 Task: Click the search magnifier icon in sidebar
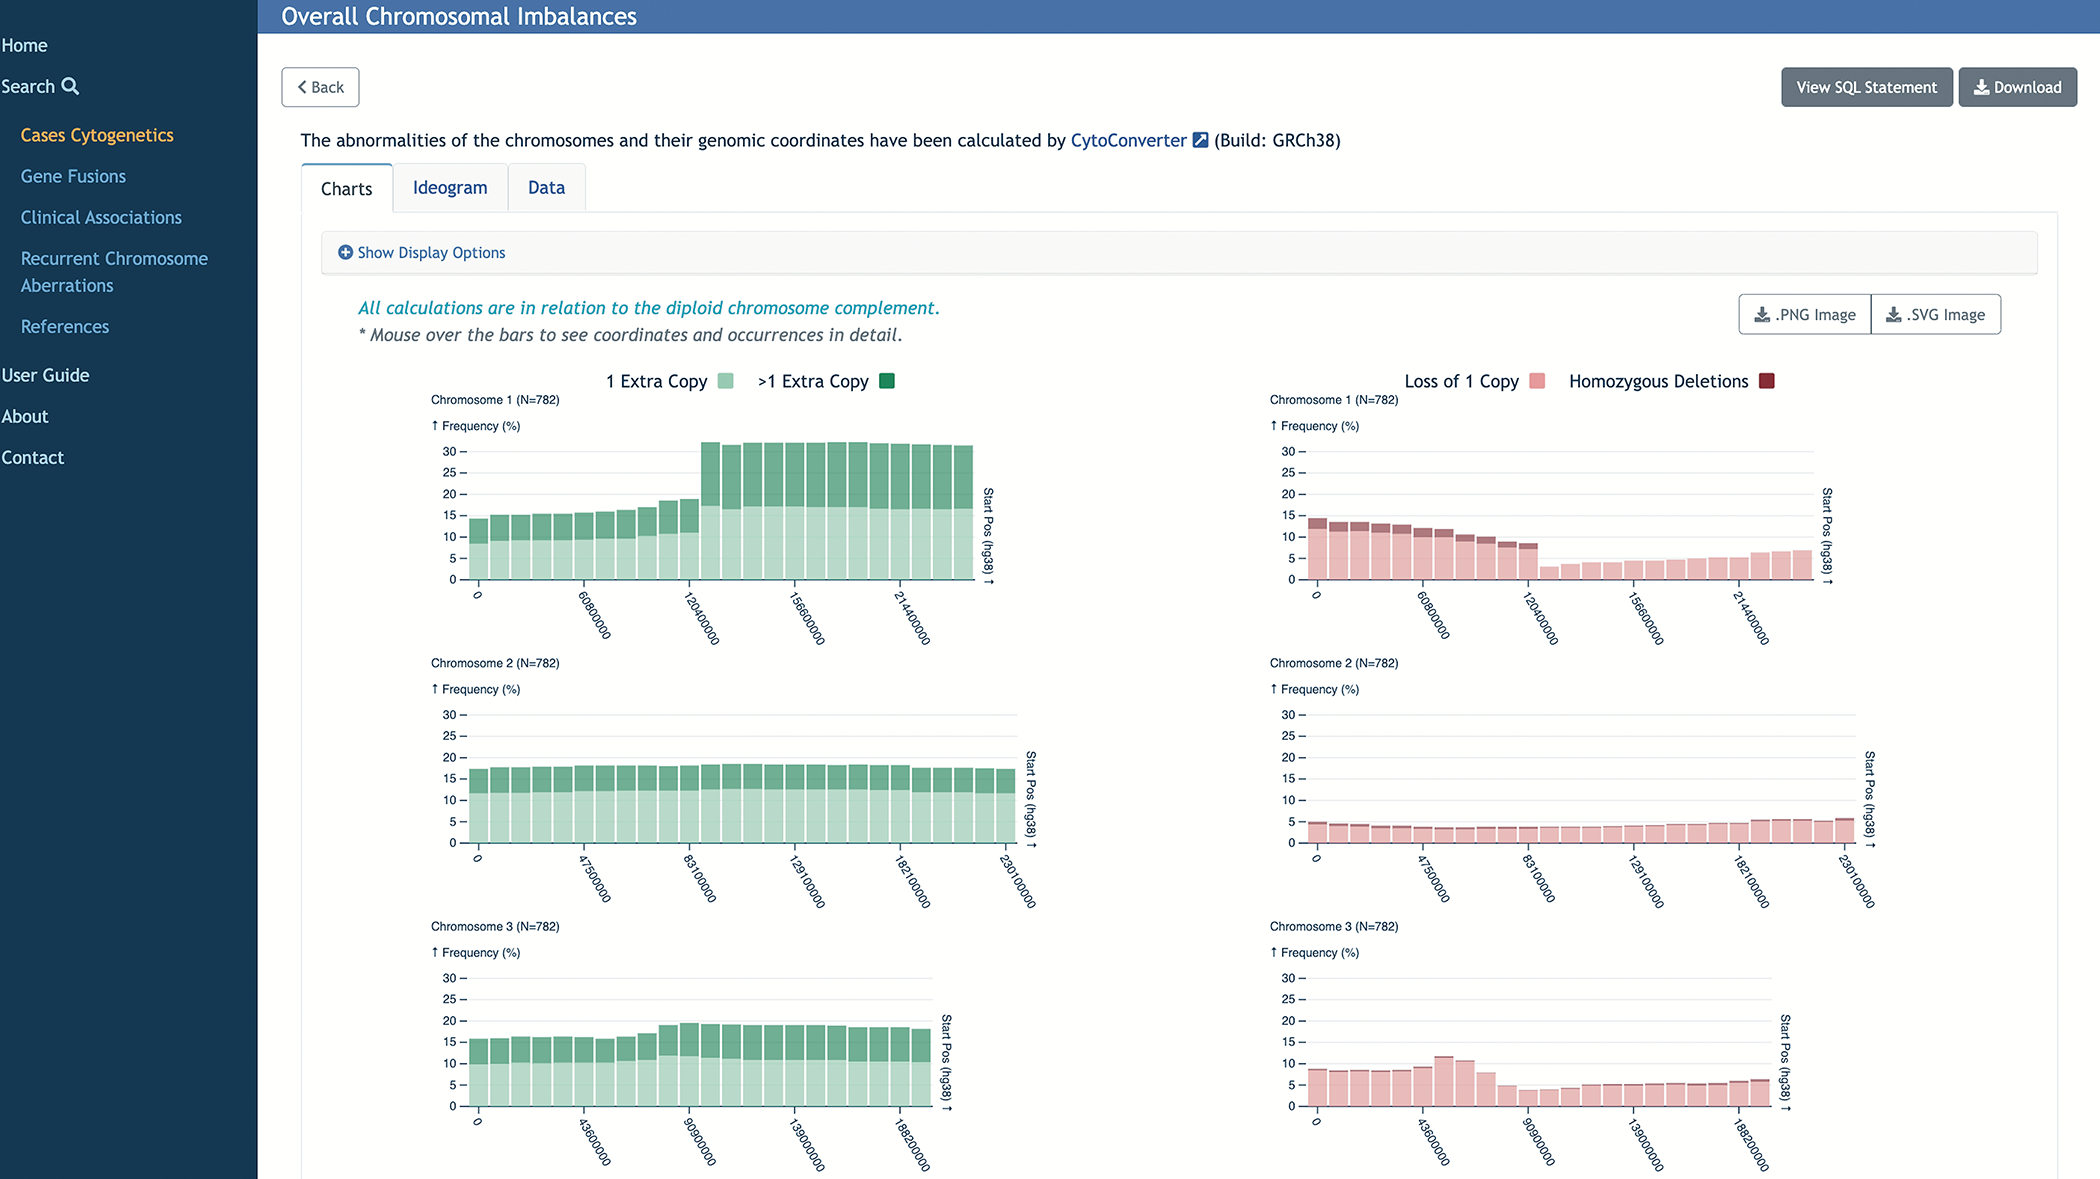[70, 86]
